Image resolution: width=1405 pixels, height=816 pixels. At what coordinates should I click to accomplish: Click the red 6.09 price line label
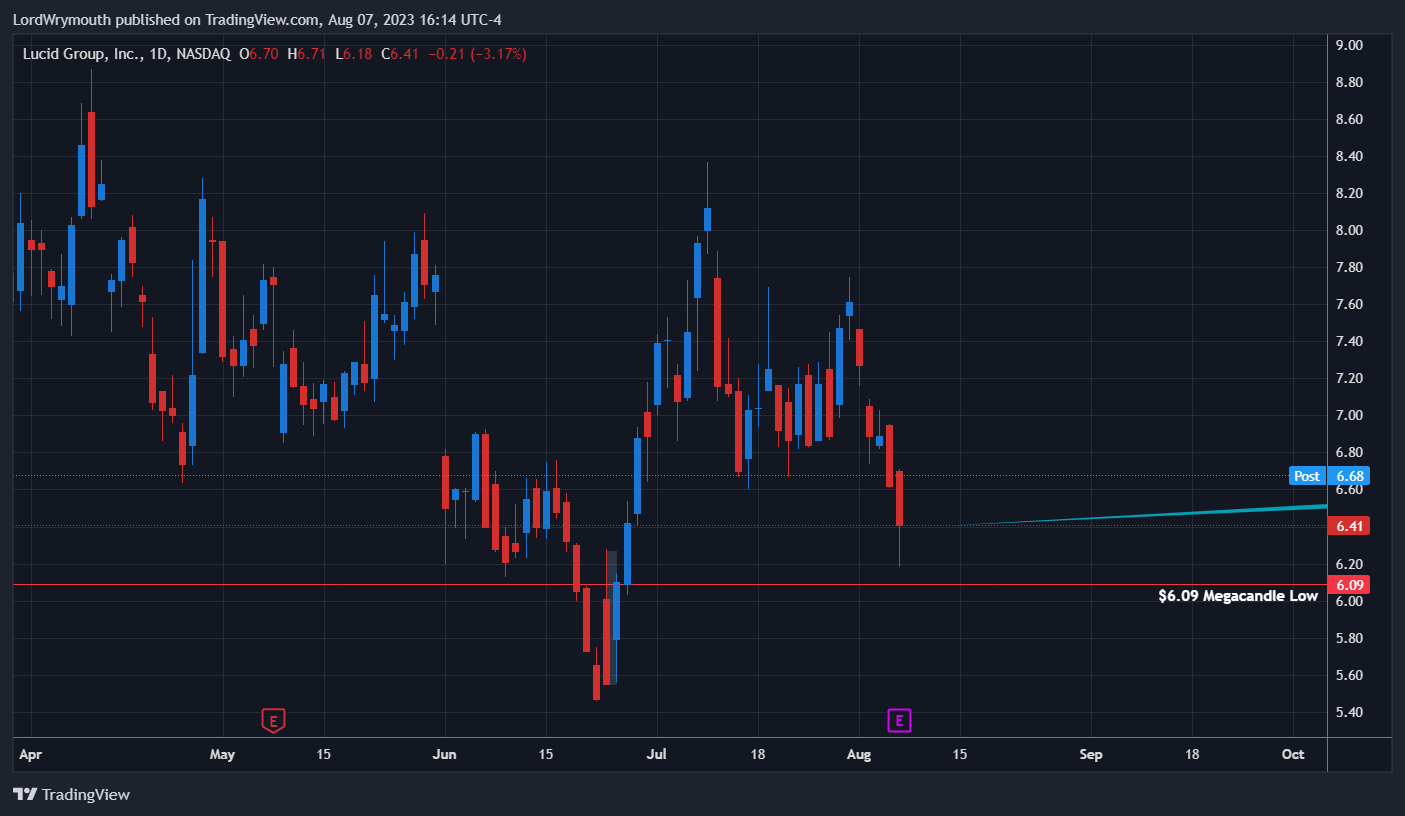coord(1350,584)
